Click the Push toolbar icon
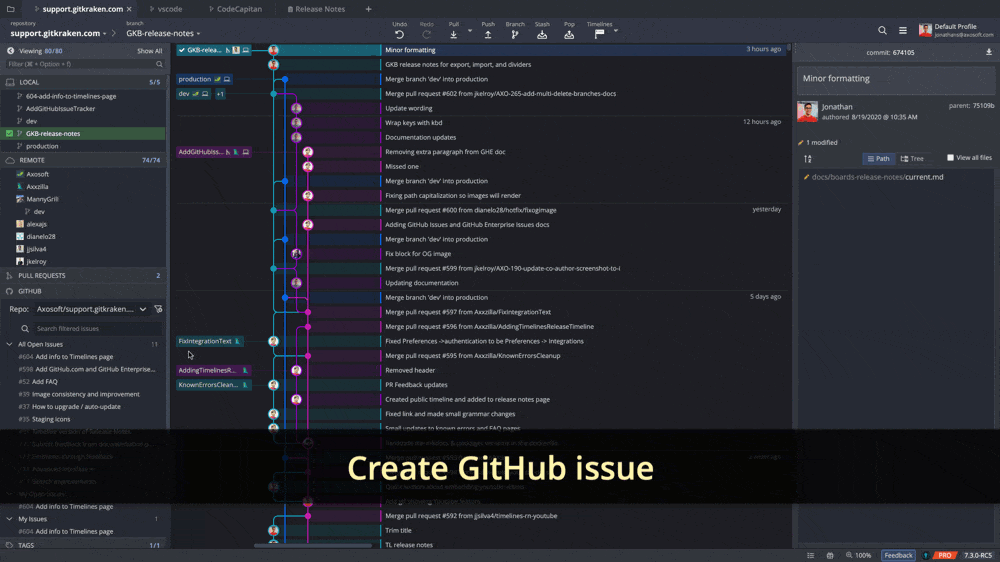1000x562 pixels. pos(488,34)
